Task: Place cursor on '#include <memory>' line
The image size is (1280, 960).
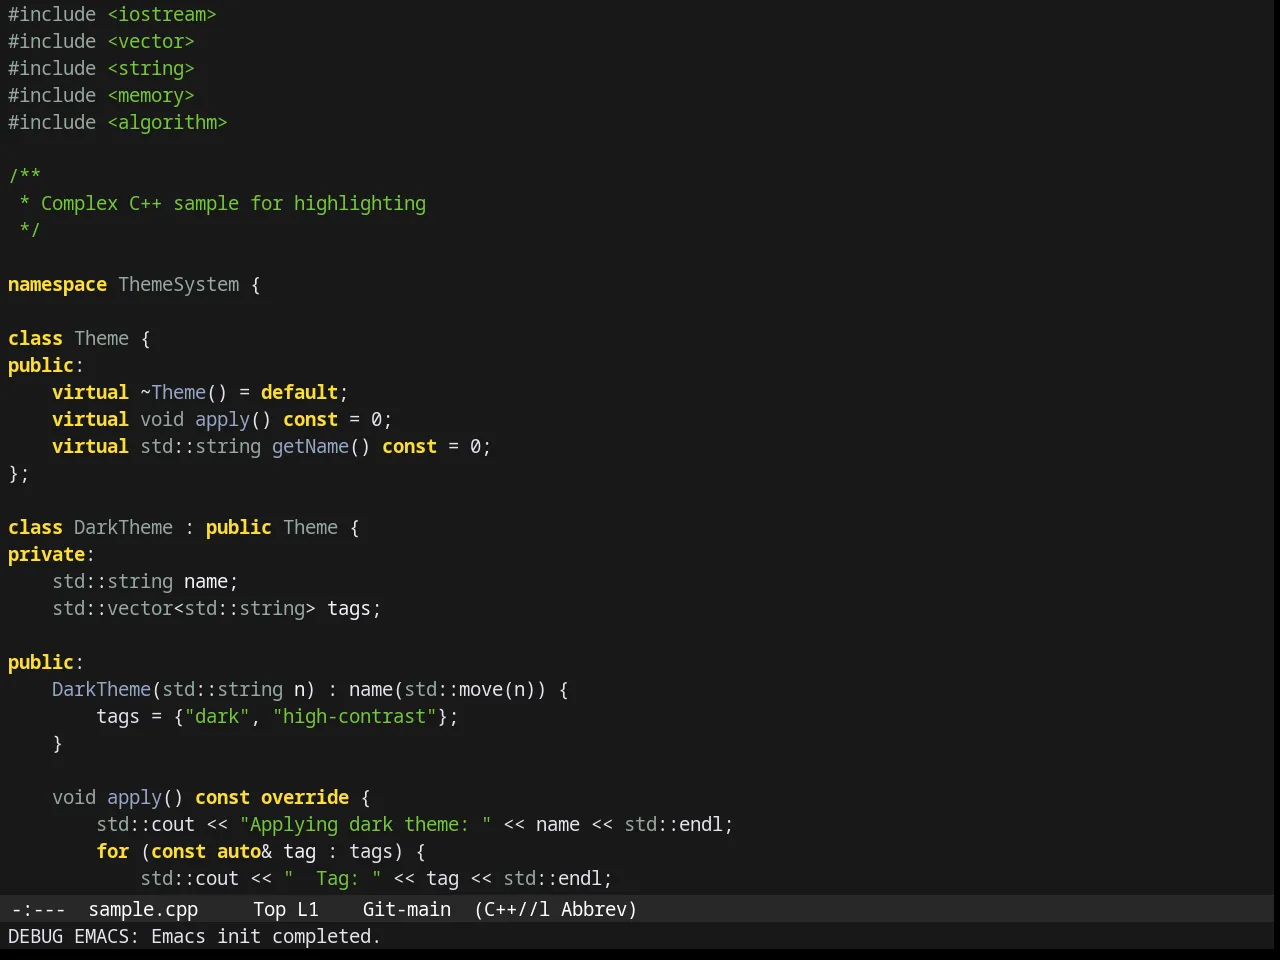Action: point(101,95)
